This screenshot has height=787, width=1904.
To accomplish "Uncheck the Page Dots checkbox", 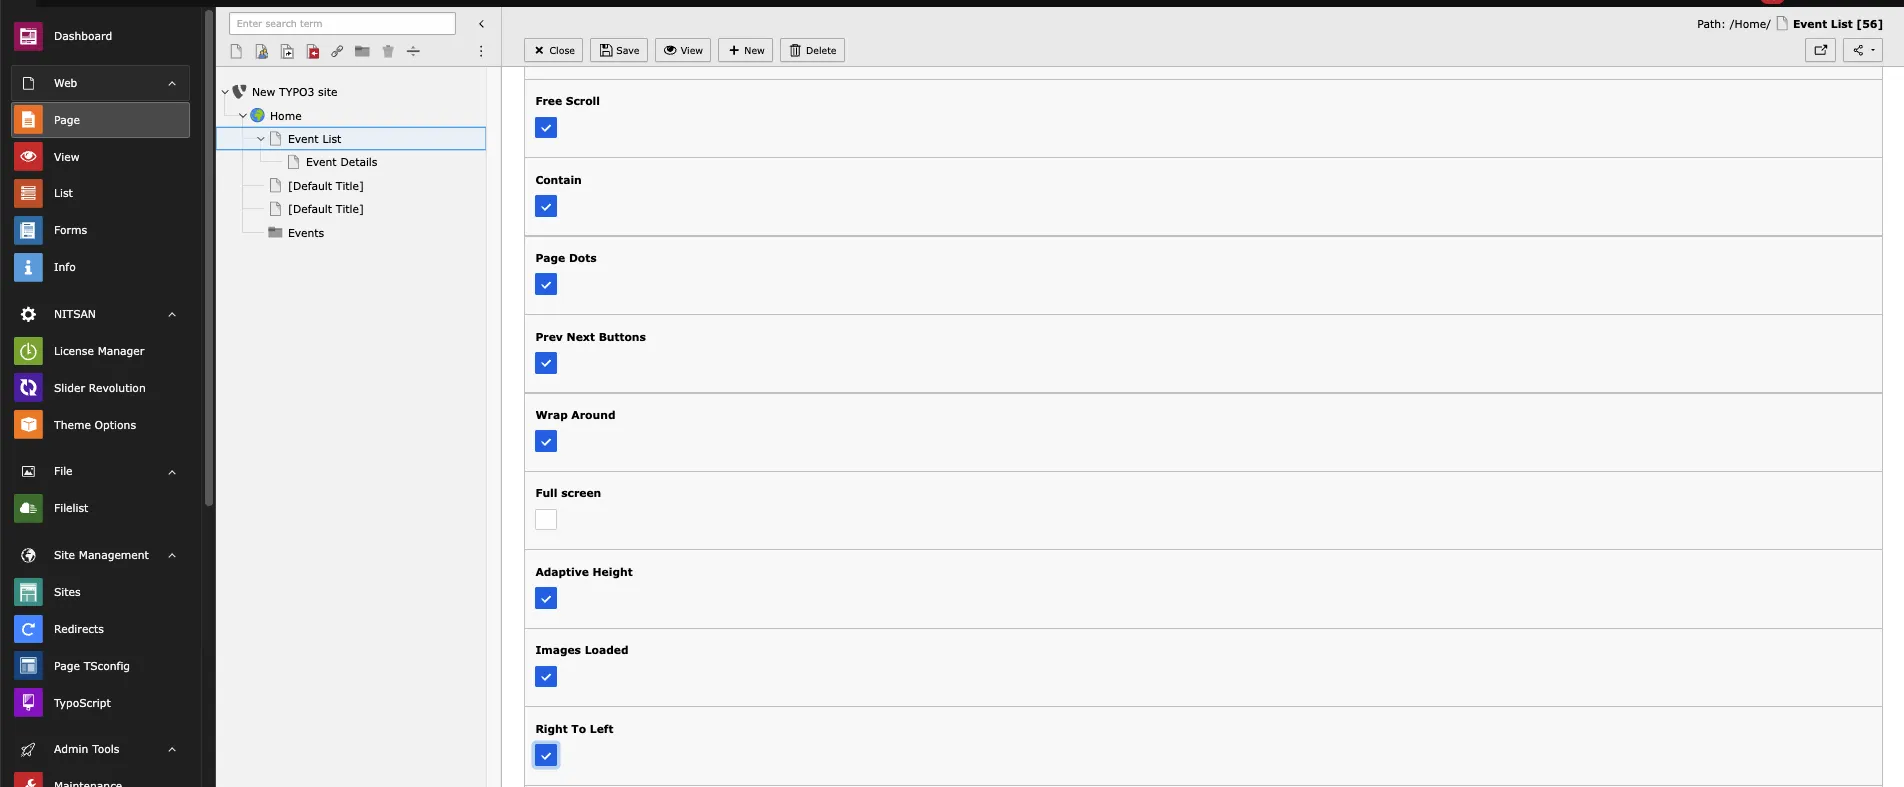I will click(x=546, y=285).
